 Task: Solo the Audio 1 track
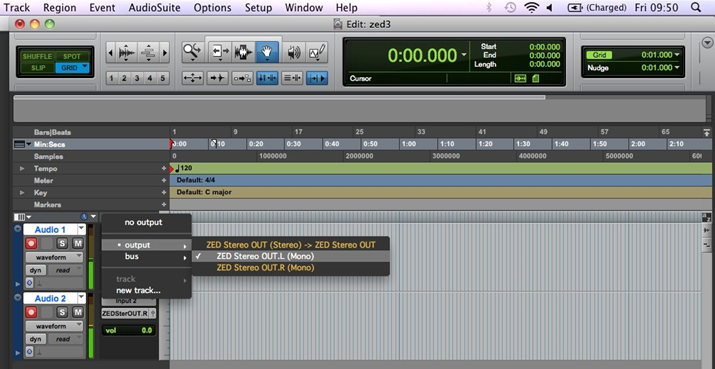[62, 243]
